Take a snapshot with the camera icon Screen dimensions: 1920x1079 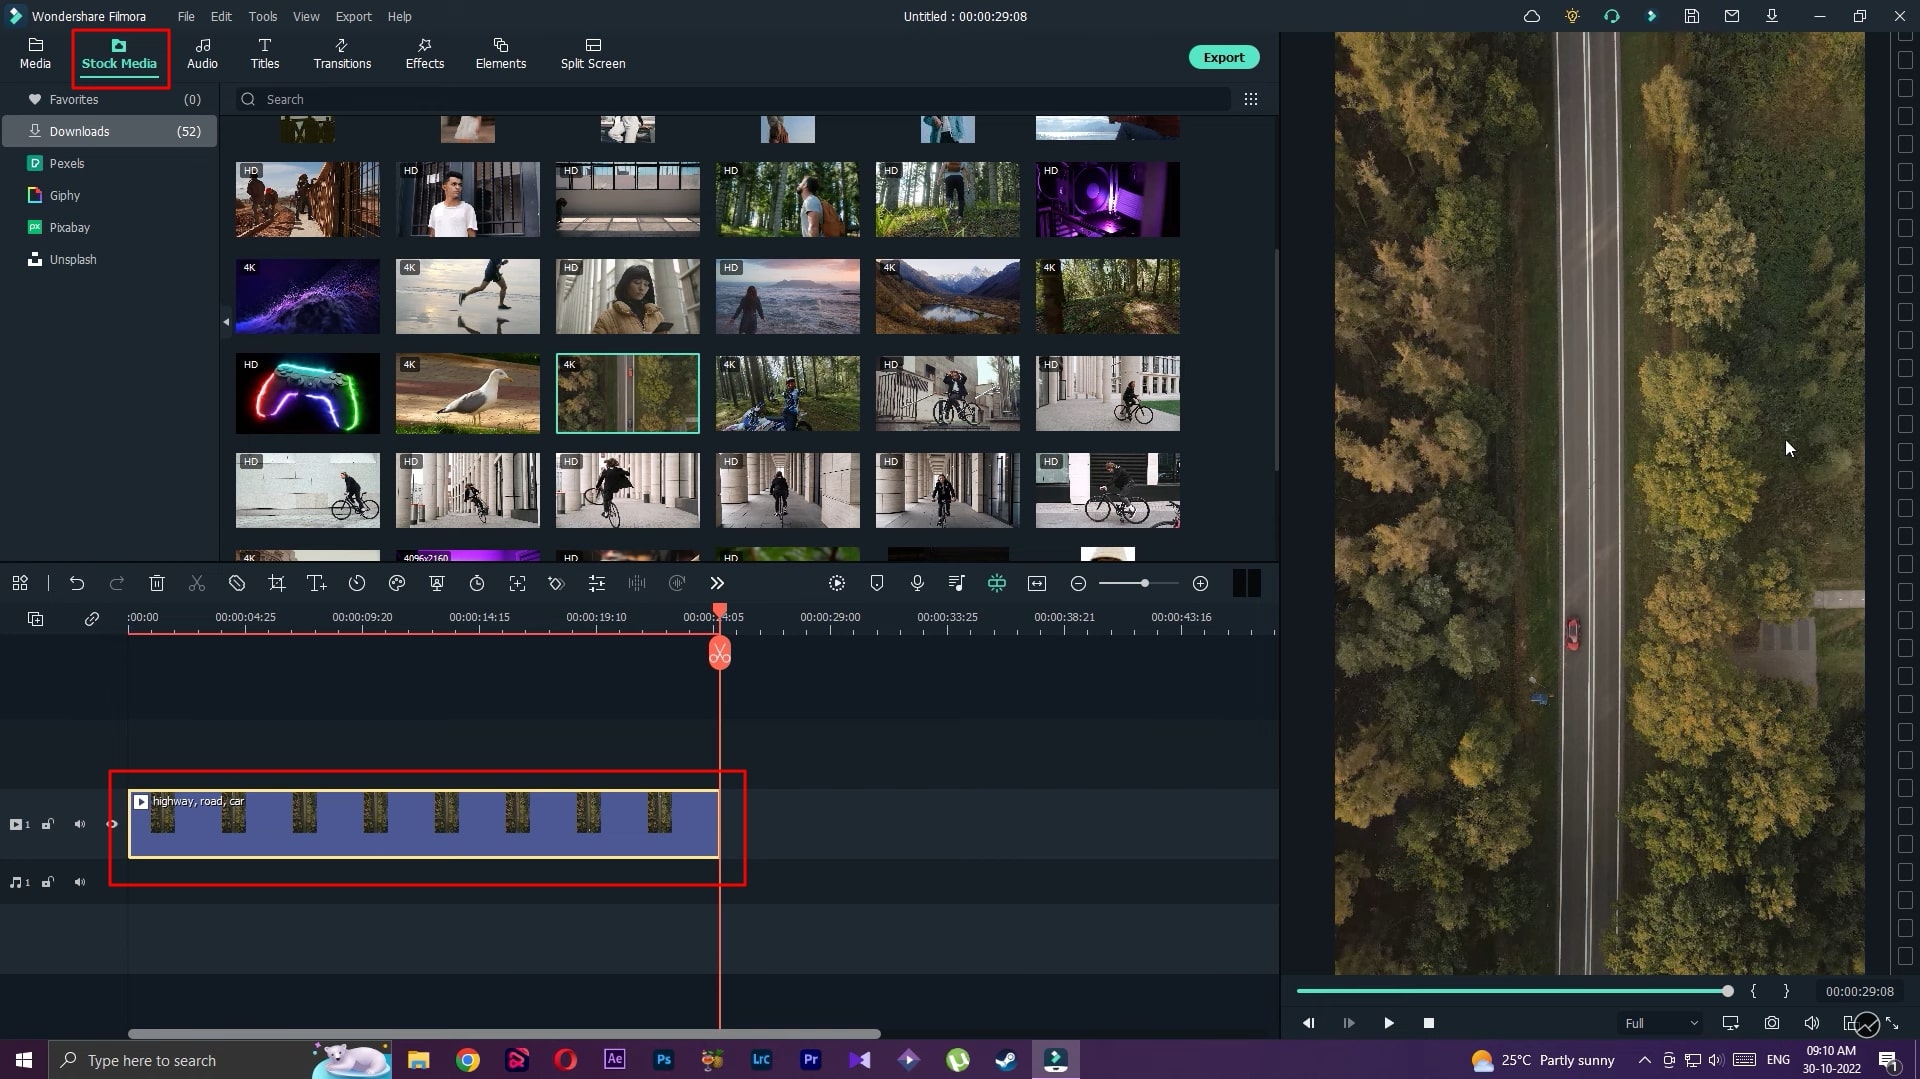1772,1023
